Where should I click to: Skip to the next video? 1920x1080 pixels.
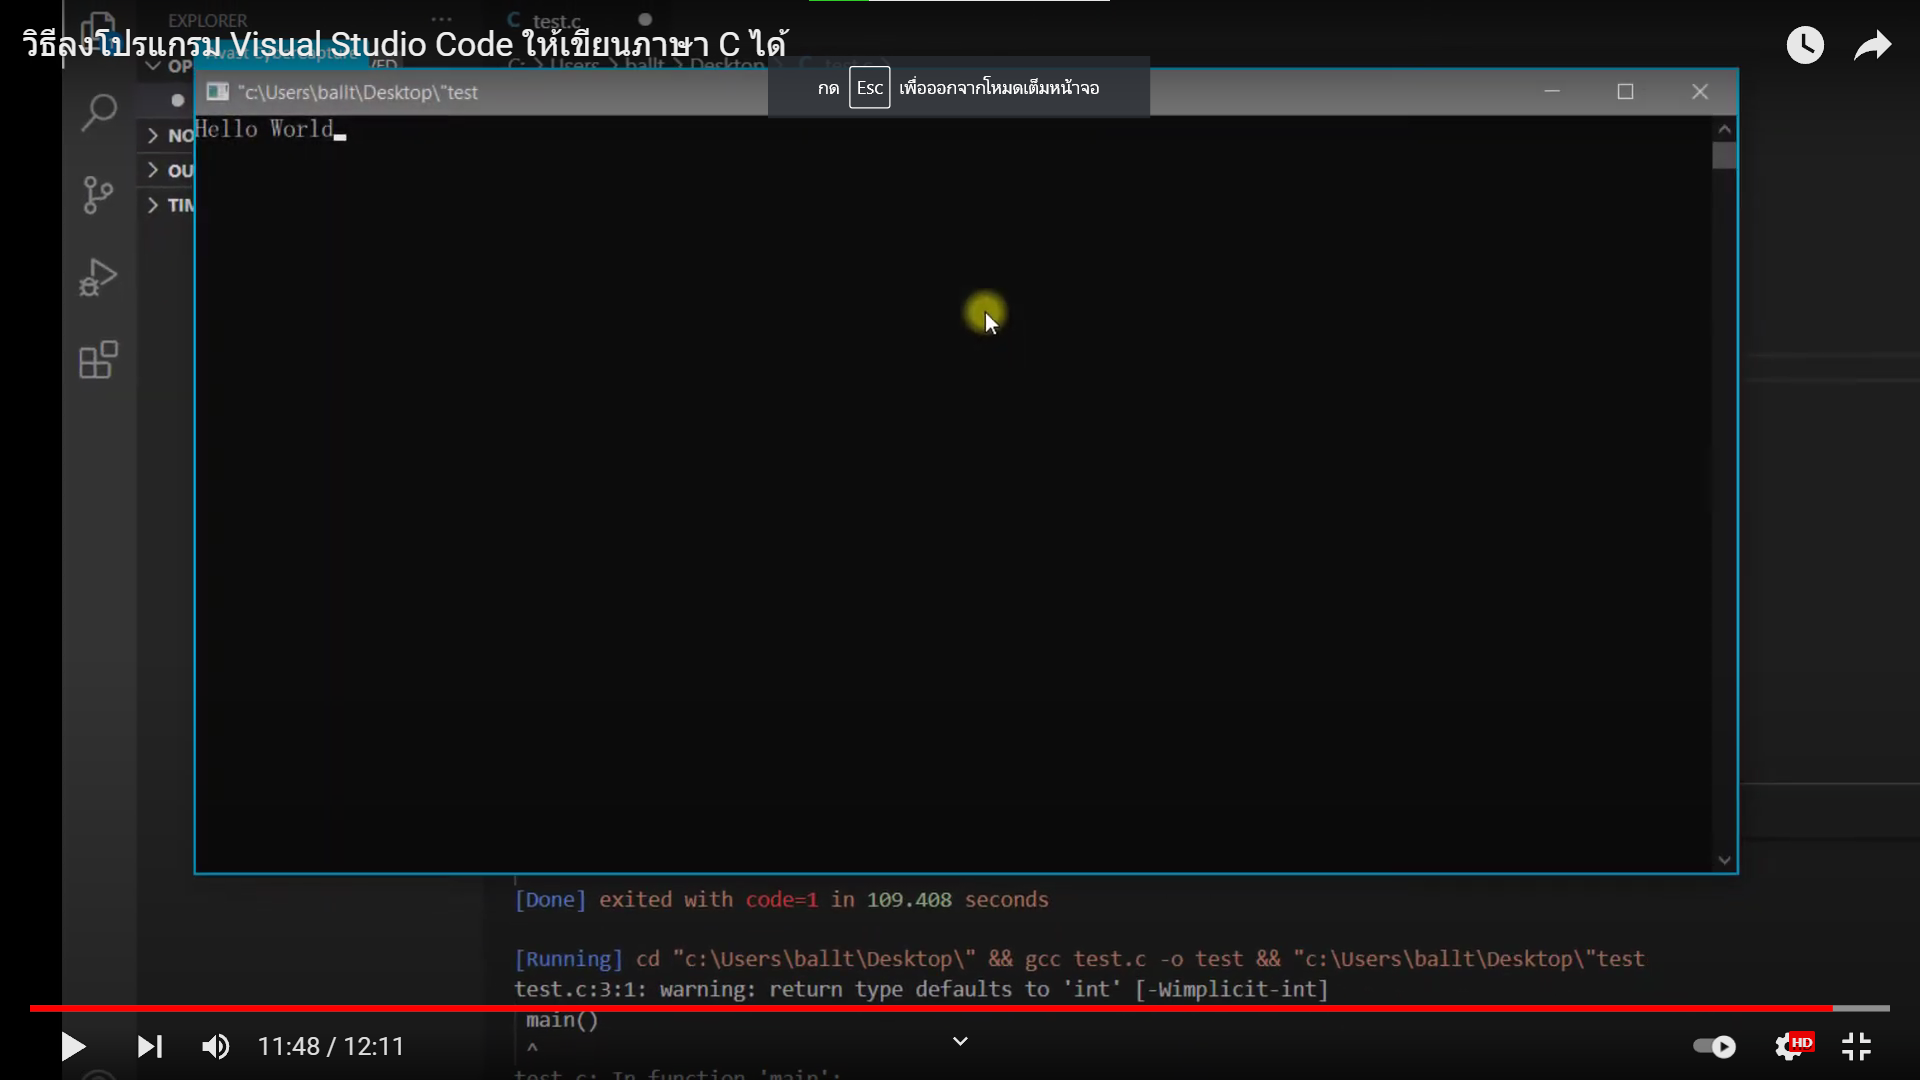pyautogui.click(x=150, y=1046)
